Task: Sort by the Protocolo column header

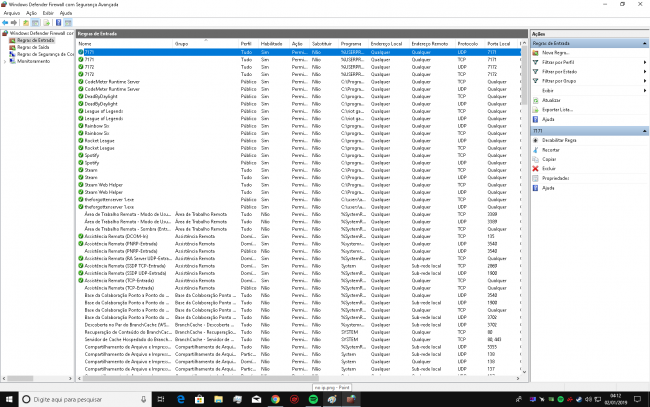Action: pyautogui.click(x=470, y=44)
